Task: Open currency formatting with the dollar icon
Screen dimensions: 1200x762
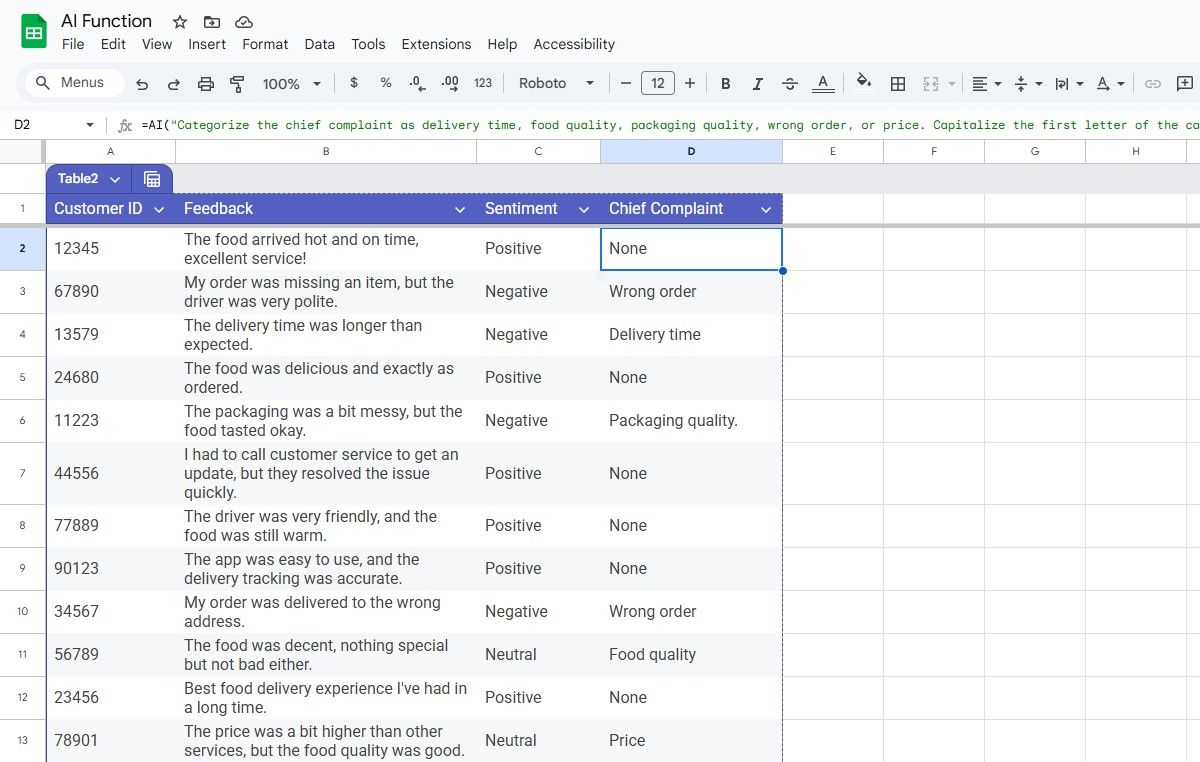Action: pyautogui.click(x=353, y=83)
